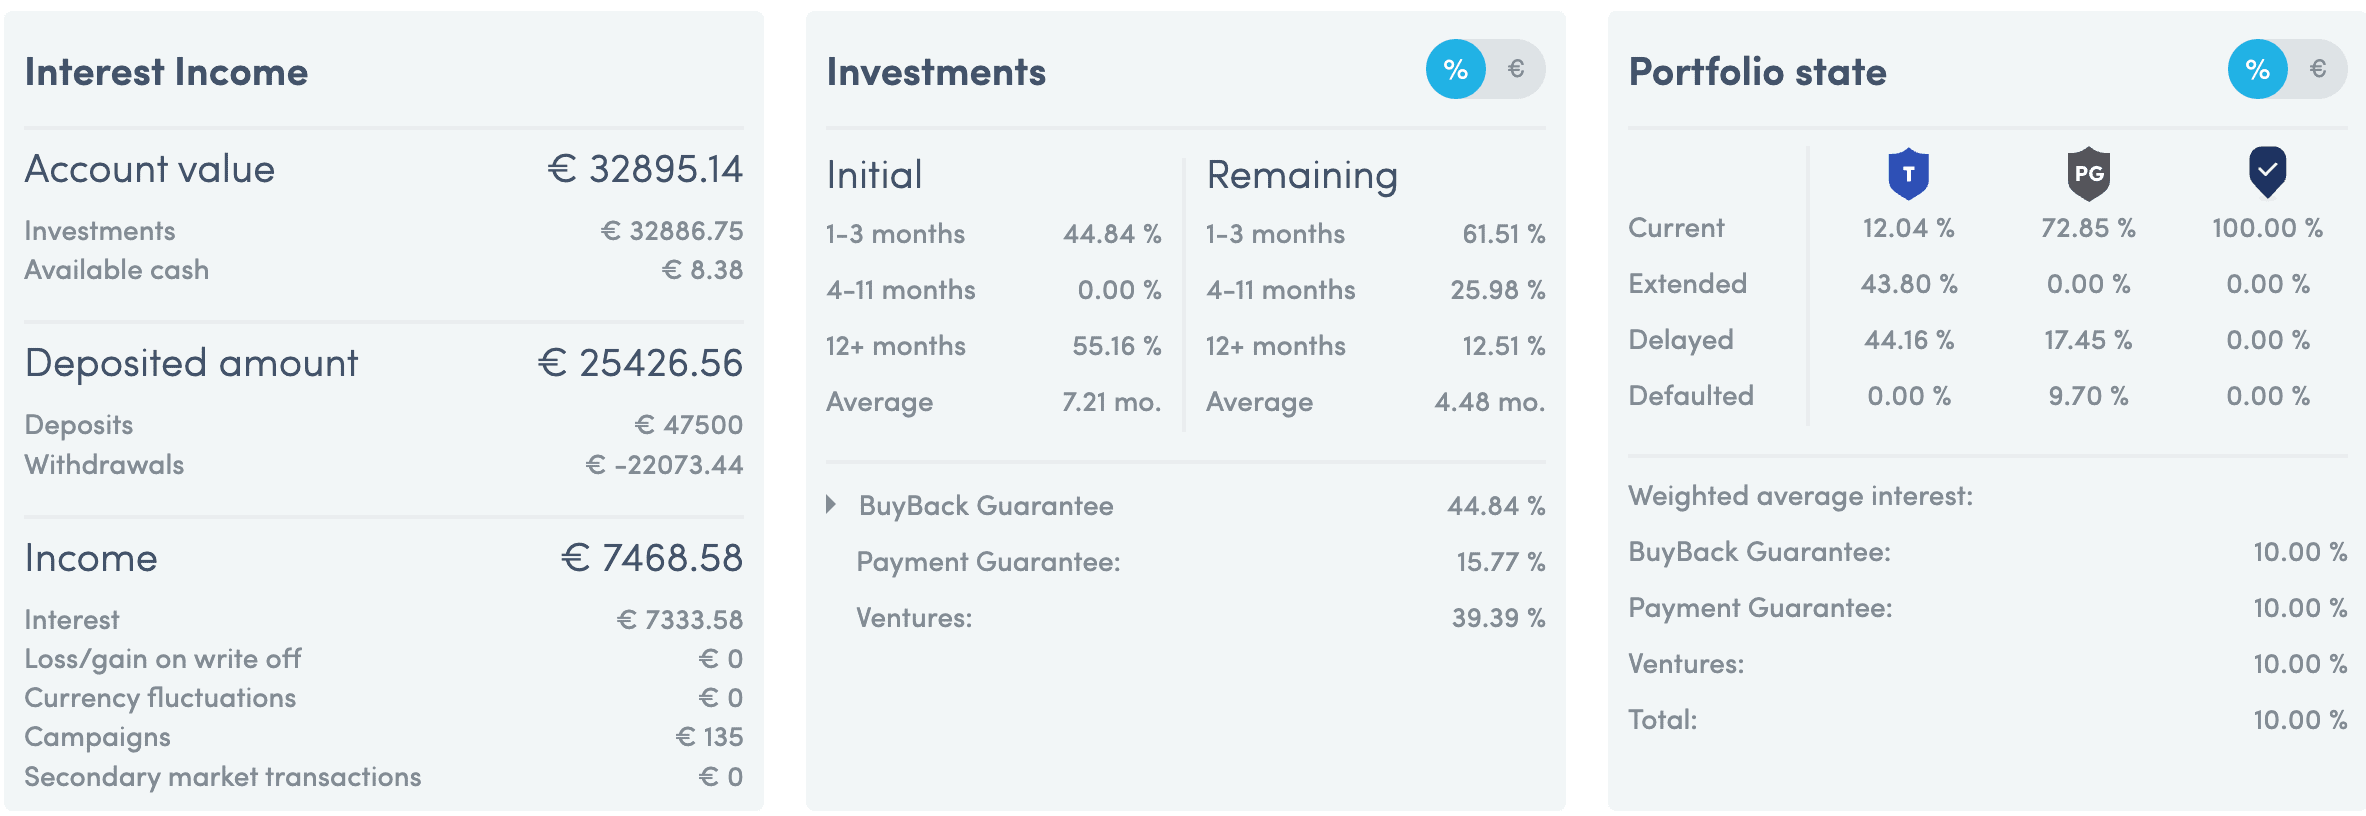Click the Withdrawals row amount

pyautogui.click(x=664, y=464)
